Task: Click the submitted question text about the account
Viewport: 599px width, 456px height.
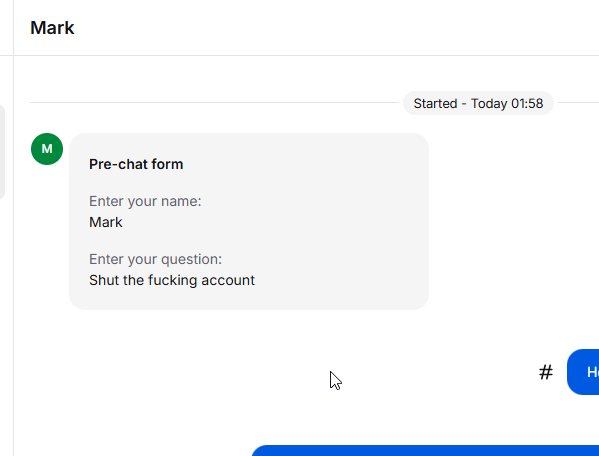Action: pyautogui.click(x=172, y=280)
